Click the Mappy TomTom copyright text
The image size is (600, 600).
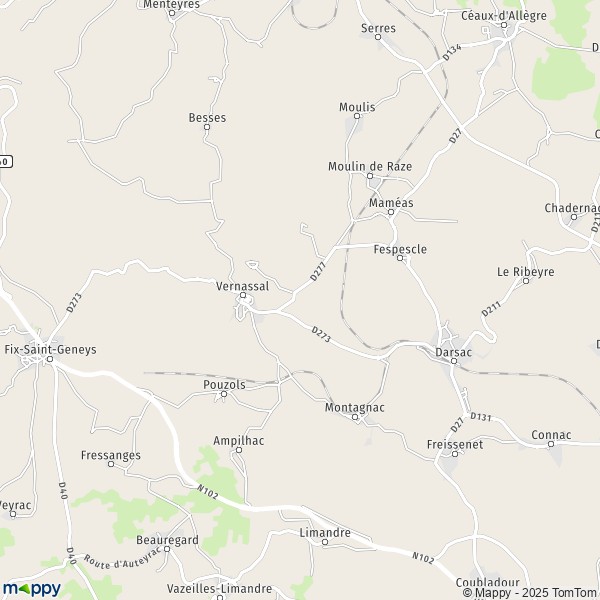pyautogui.click(x=531, y=592)
